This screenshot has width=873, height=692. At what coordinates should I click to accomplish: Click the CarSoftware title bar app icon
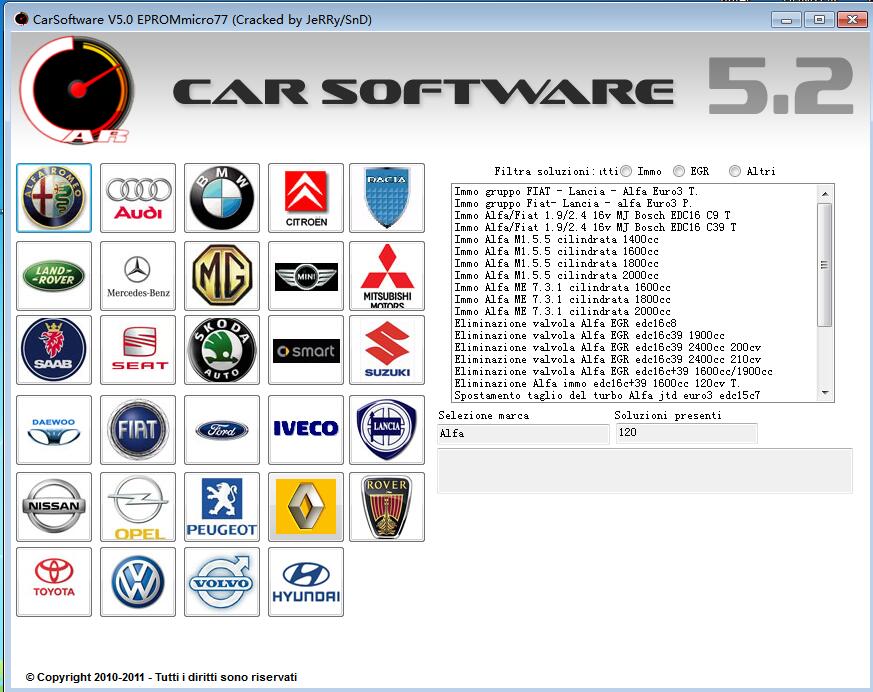(x=21, y=19)
